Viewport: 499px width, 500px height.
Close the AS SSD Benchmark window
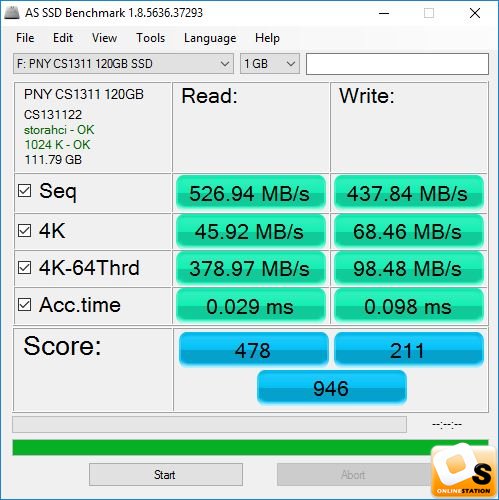click(x=475, y=13)
